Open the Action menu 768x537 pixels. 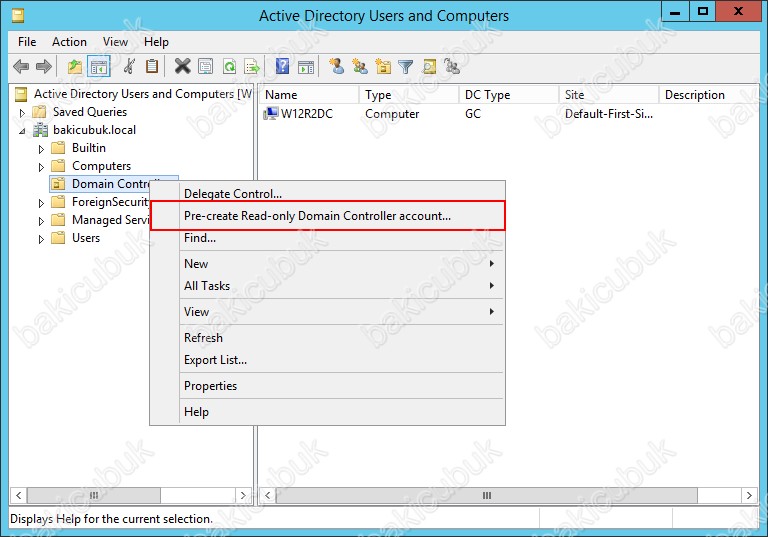(x=70, y=42)
